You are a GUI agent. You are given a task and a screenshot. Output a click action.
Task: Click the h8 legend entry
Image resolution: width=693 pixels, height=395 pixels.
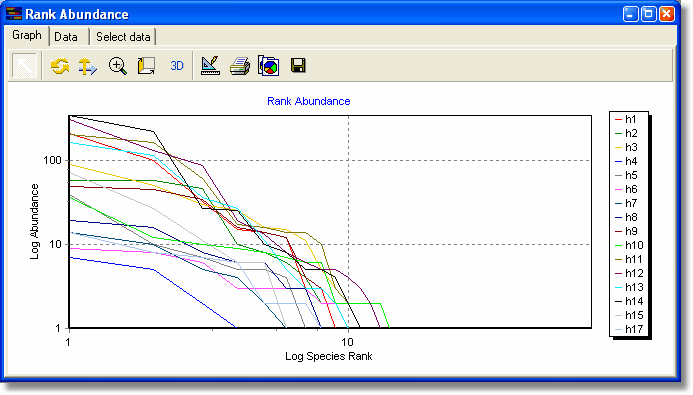pos(626,217)
